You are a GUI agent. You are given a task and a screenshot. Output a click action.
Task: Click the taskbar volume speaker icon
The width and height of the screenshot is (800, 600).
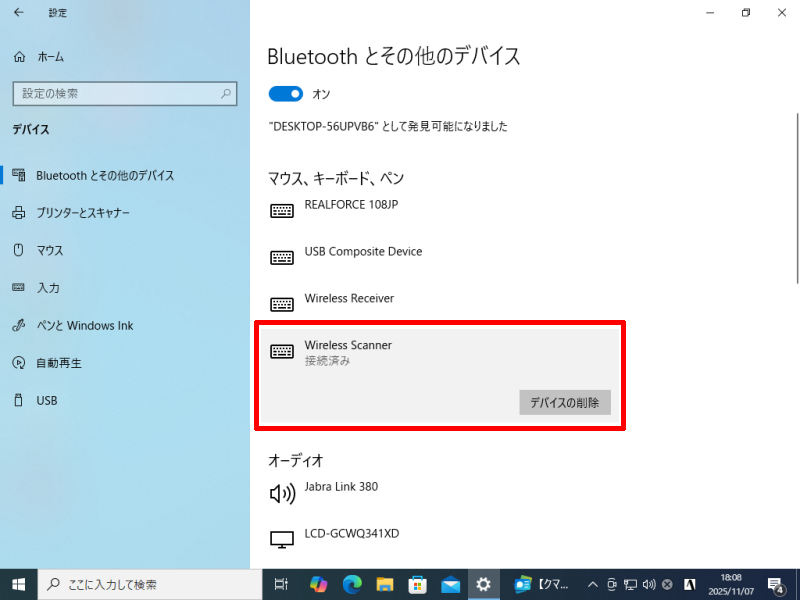click(649, 584)
